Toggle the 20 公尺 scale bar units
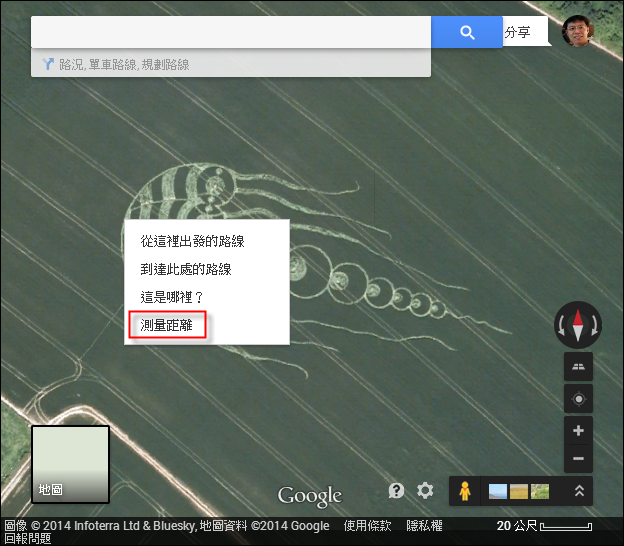This screenshot has height=546, width=624. (x=544, y=526)
